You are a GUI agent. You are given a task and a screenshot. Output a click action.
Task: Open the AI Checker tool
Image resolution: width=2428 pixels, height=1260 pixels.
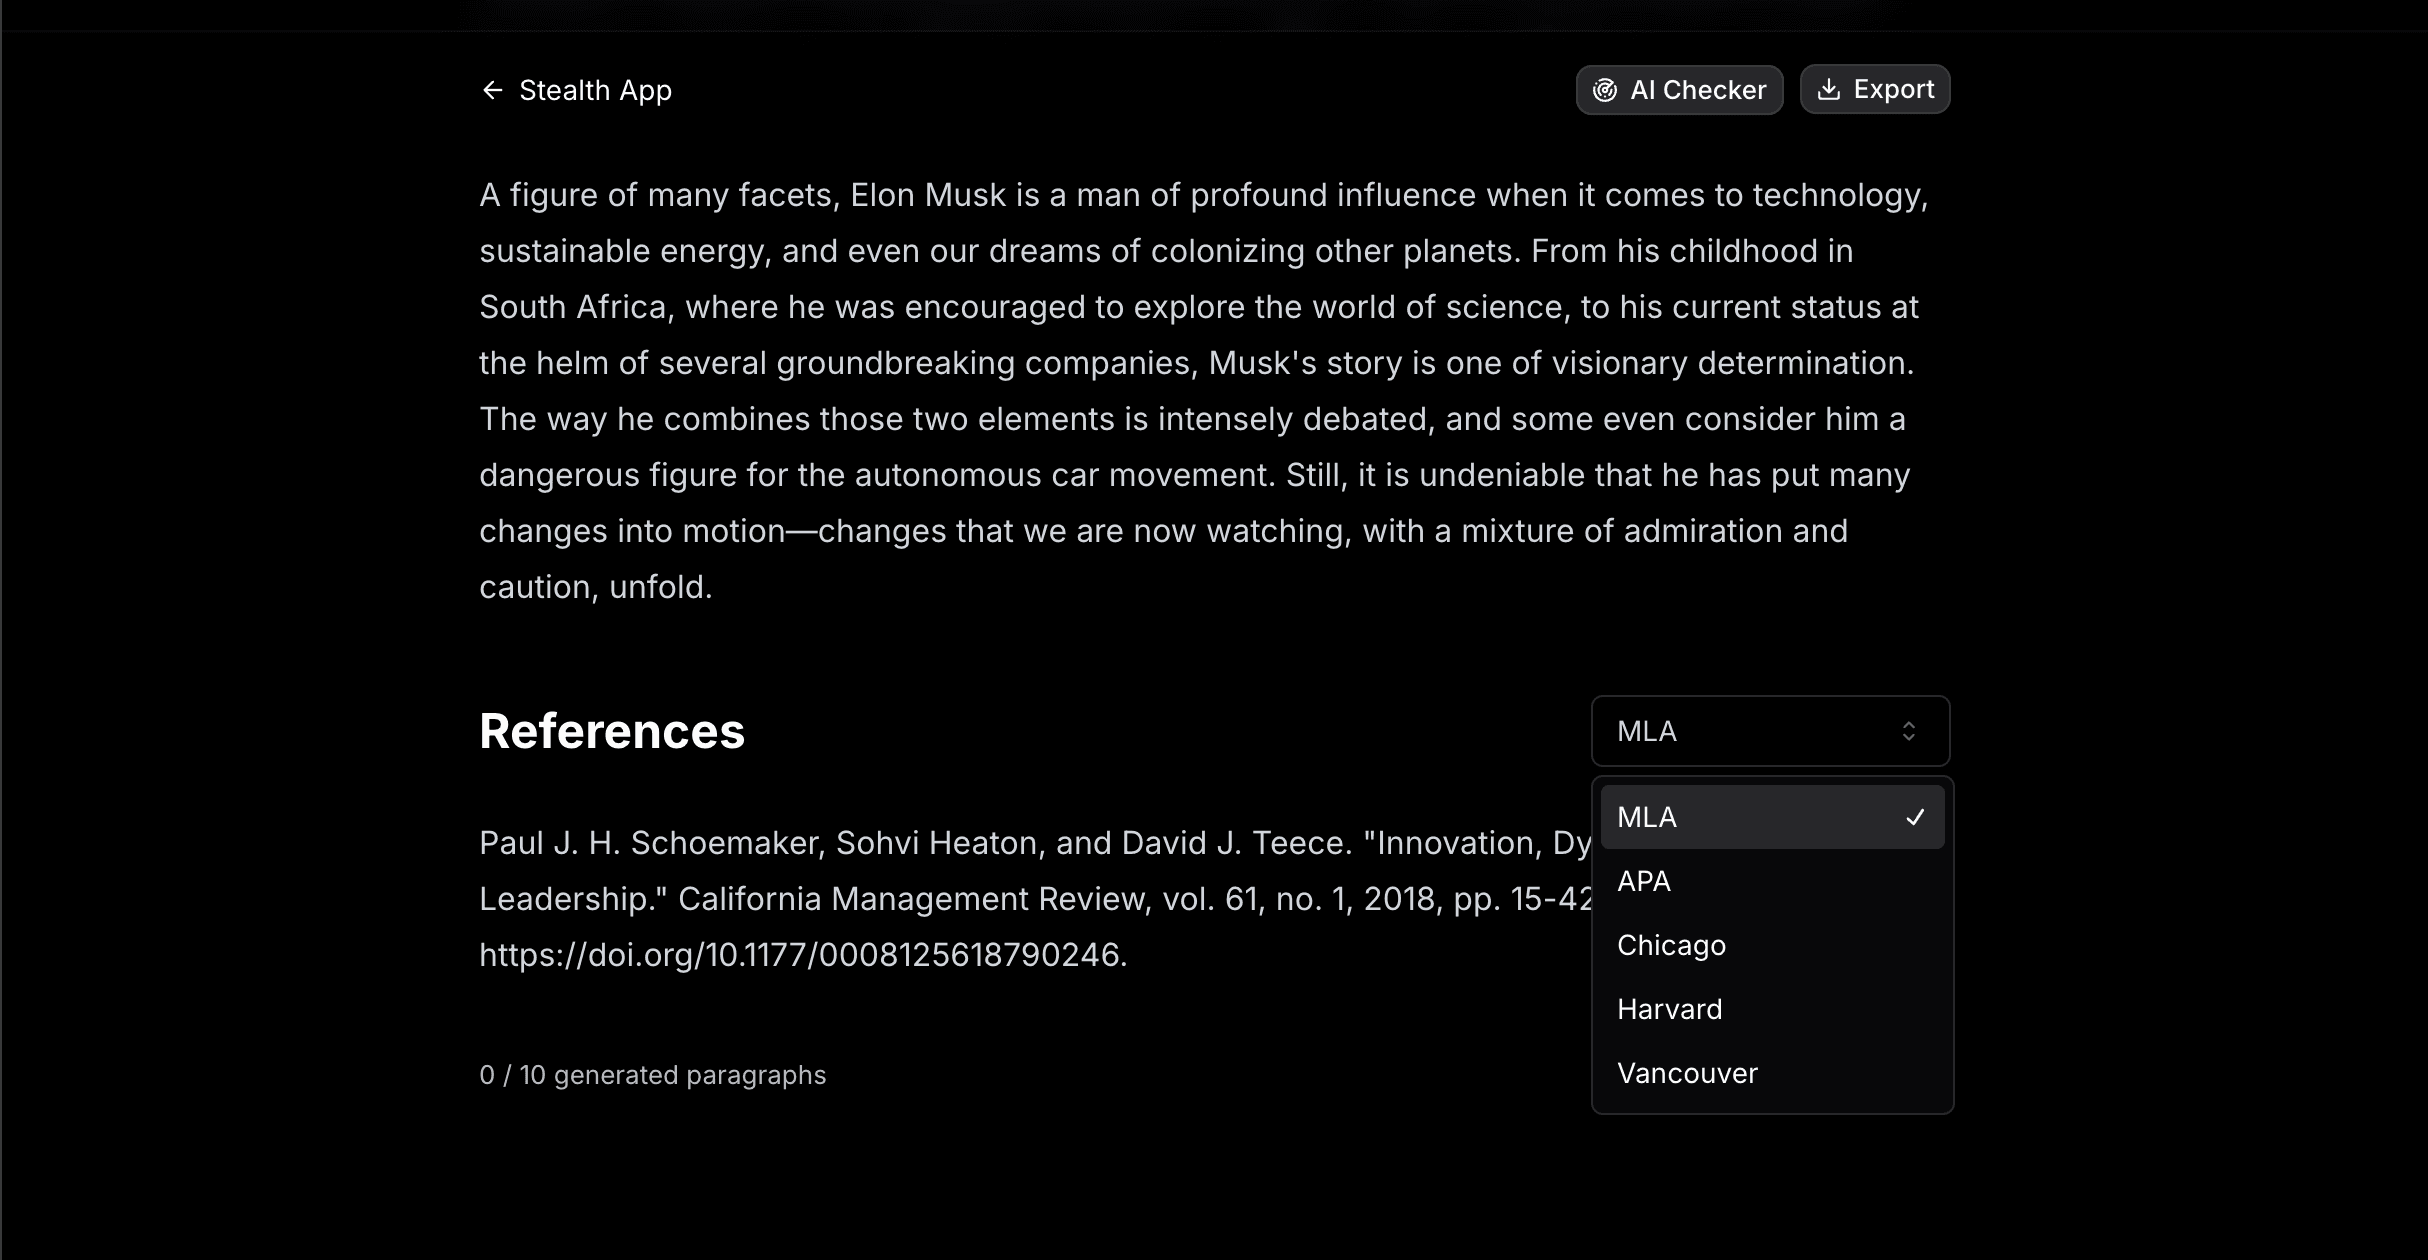coord(1680,91)
